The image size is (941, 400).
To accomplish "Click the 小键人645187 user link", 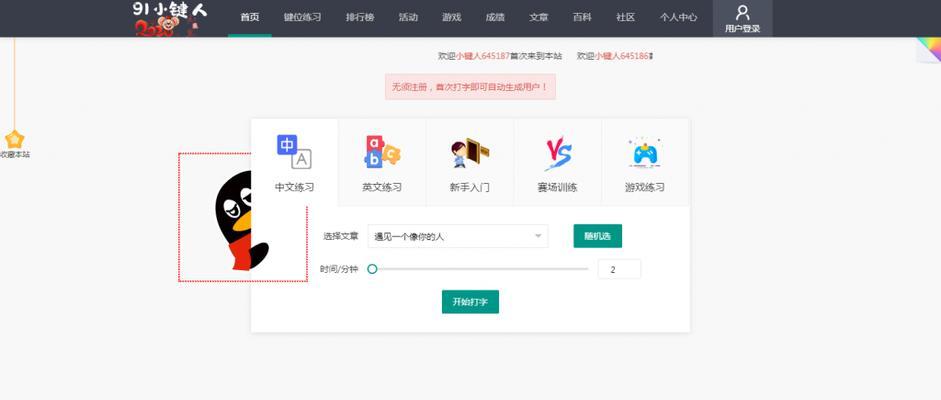I will tap(483, 56).
